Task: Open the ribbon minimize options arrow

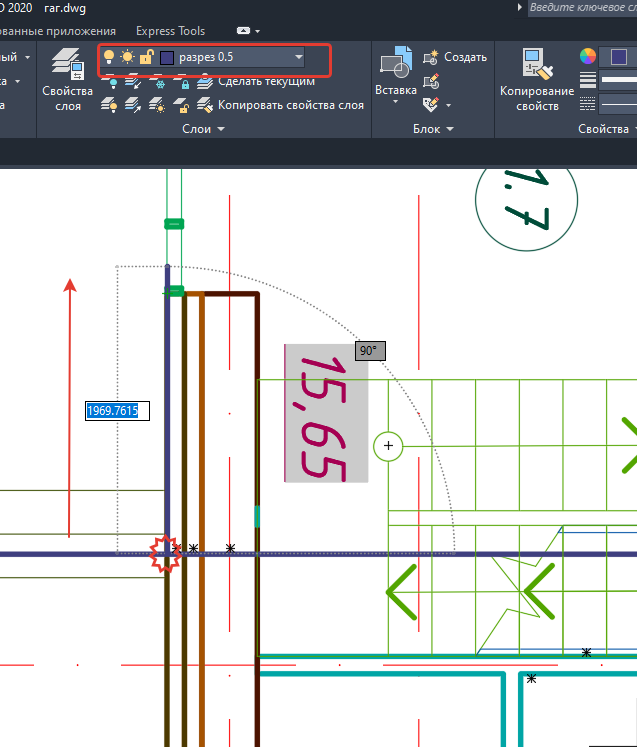Action: tap(258, 31)
